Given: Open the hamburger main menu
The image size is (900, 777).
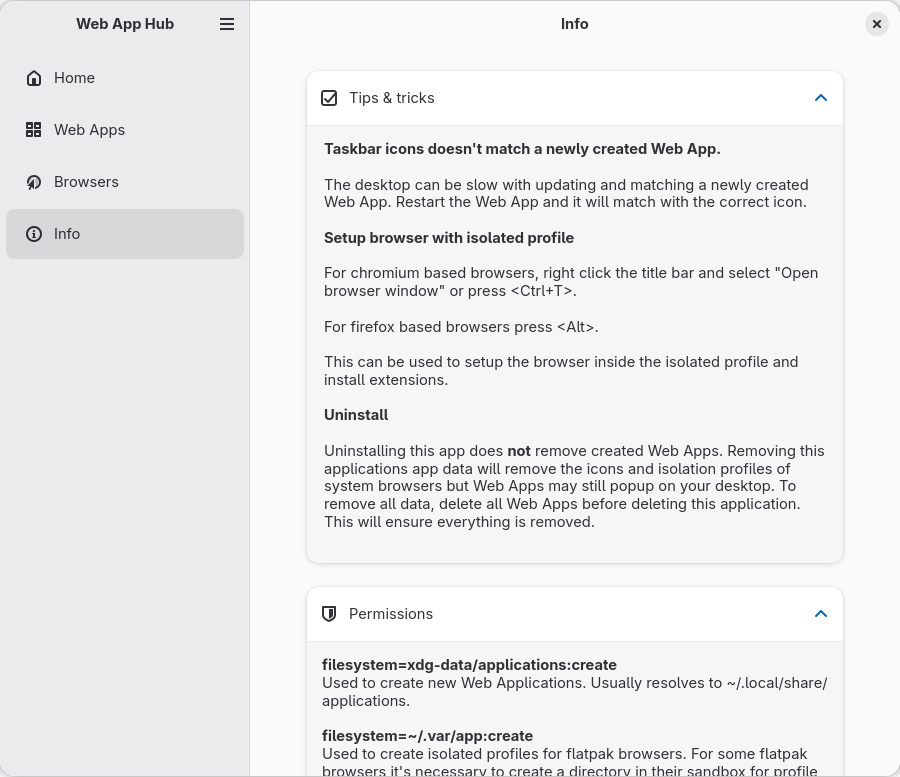Looking at the screenshot, I should click(227, 24).
